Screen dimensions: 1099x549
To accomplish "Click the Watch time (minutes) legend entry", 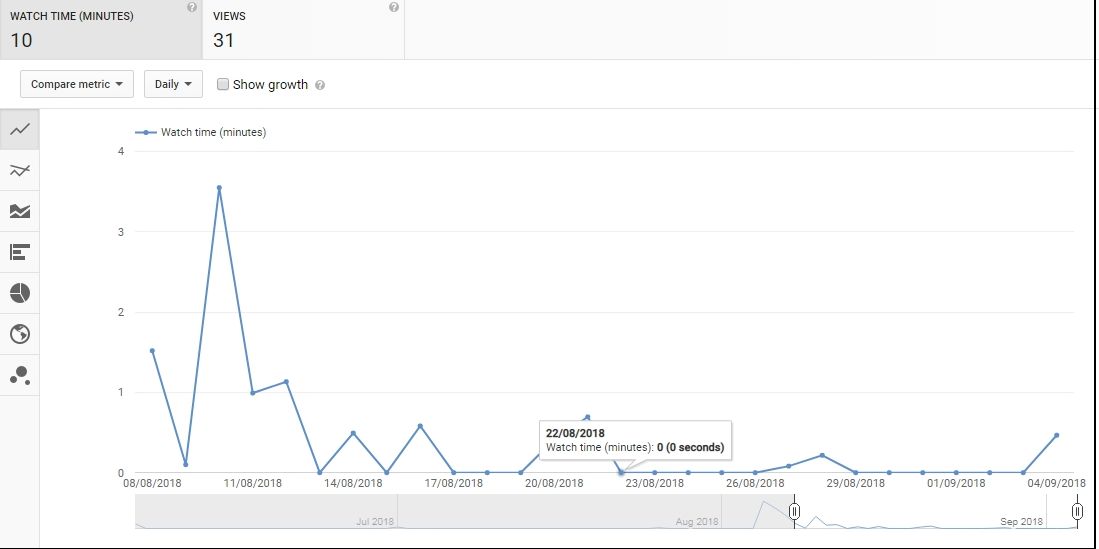I will pos(200,132).
